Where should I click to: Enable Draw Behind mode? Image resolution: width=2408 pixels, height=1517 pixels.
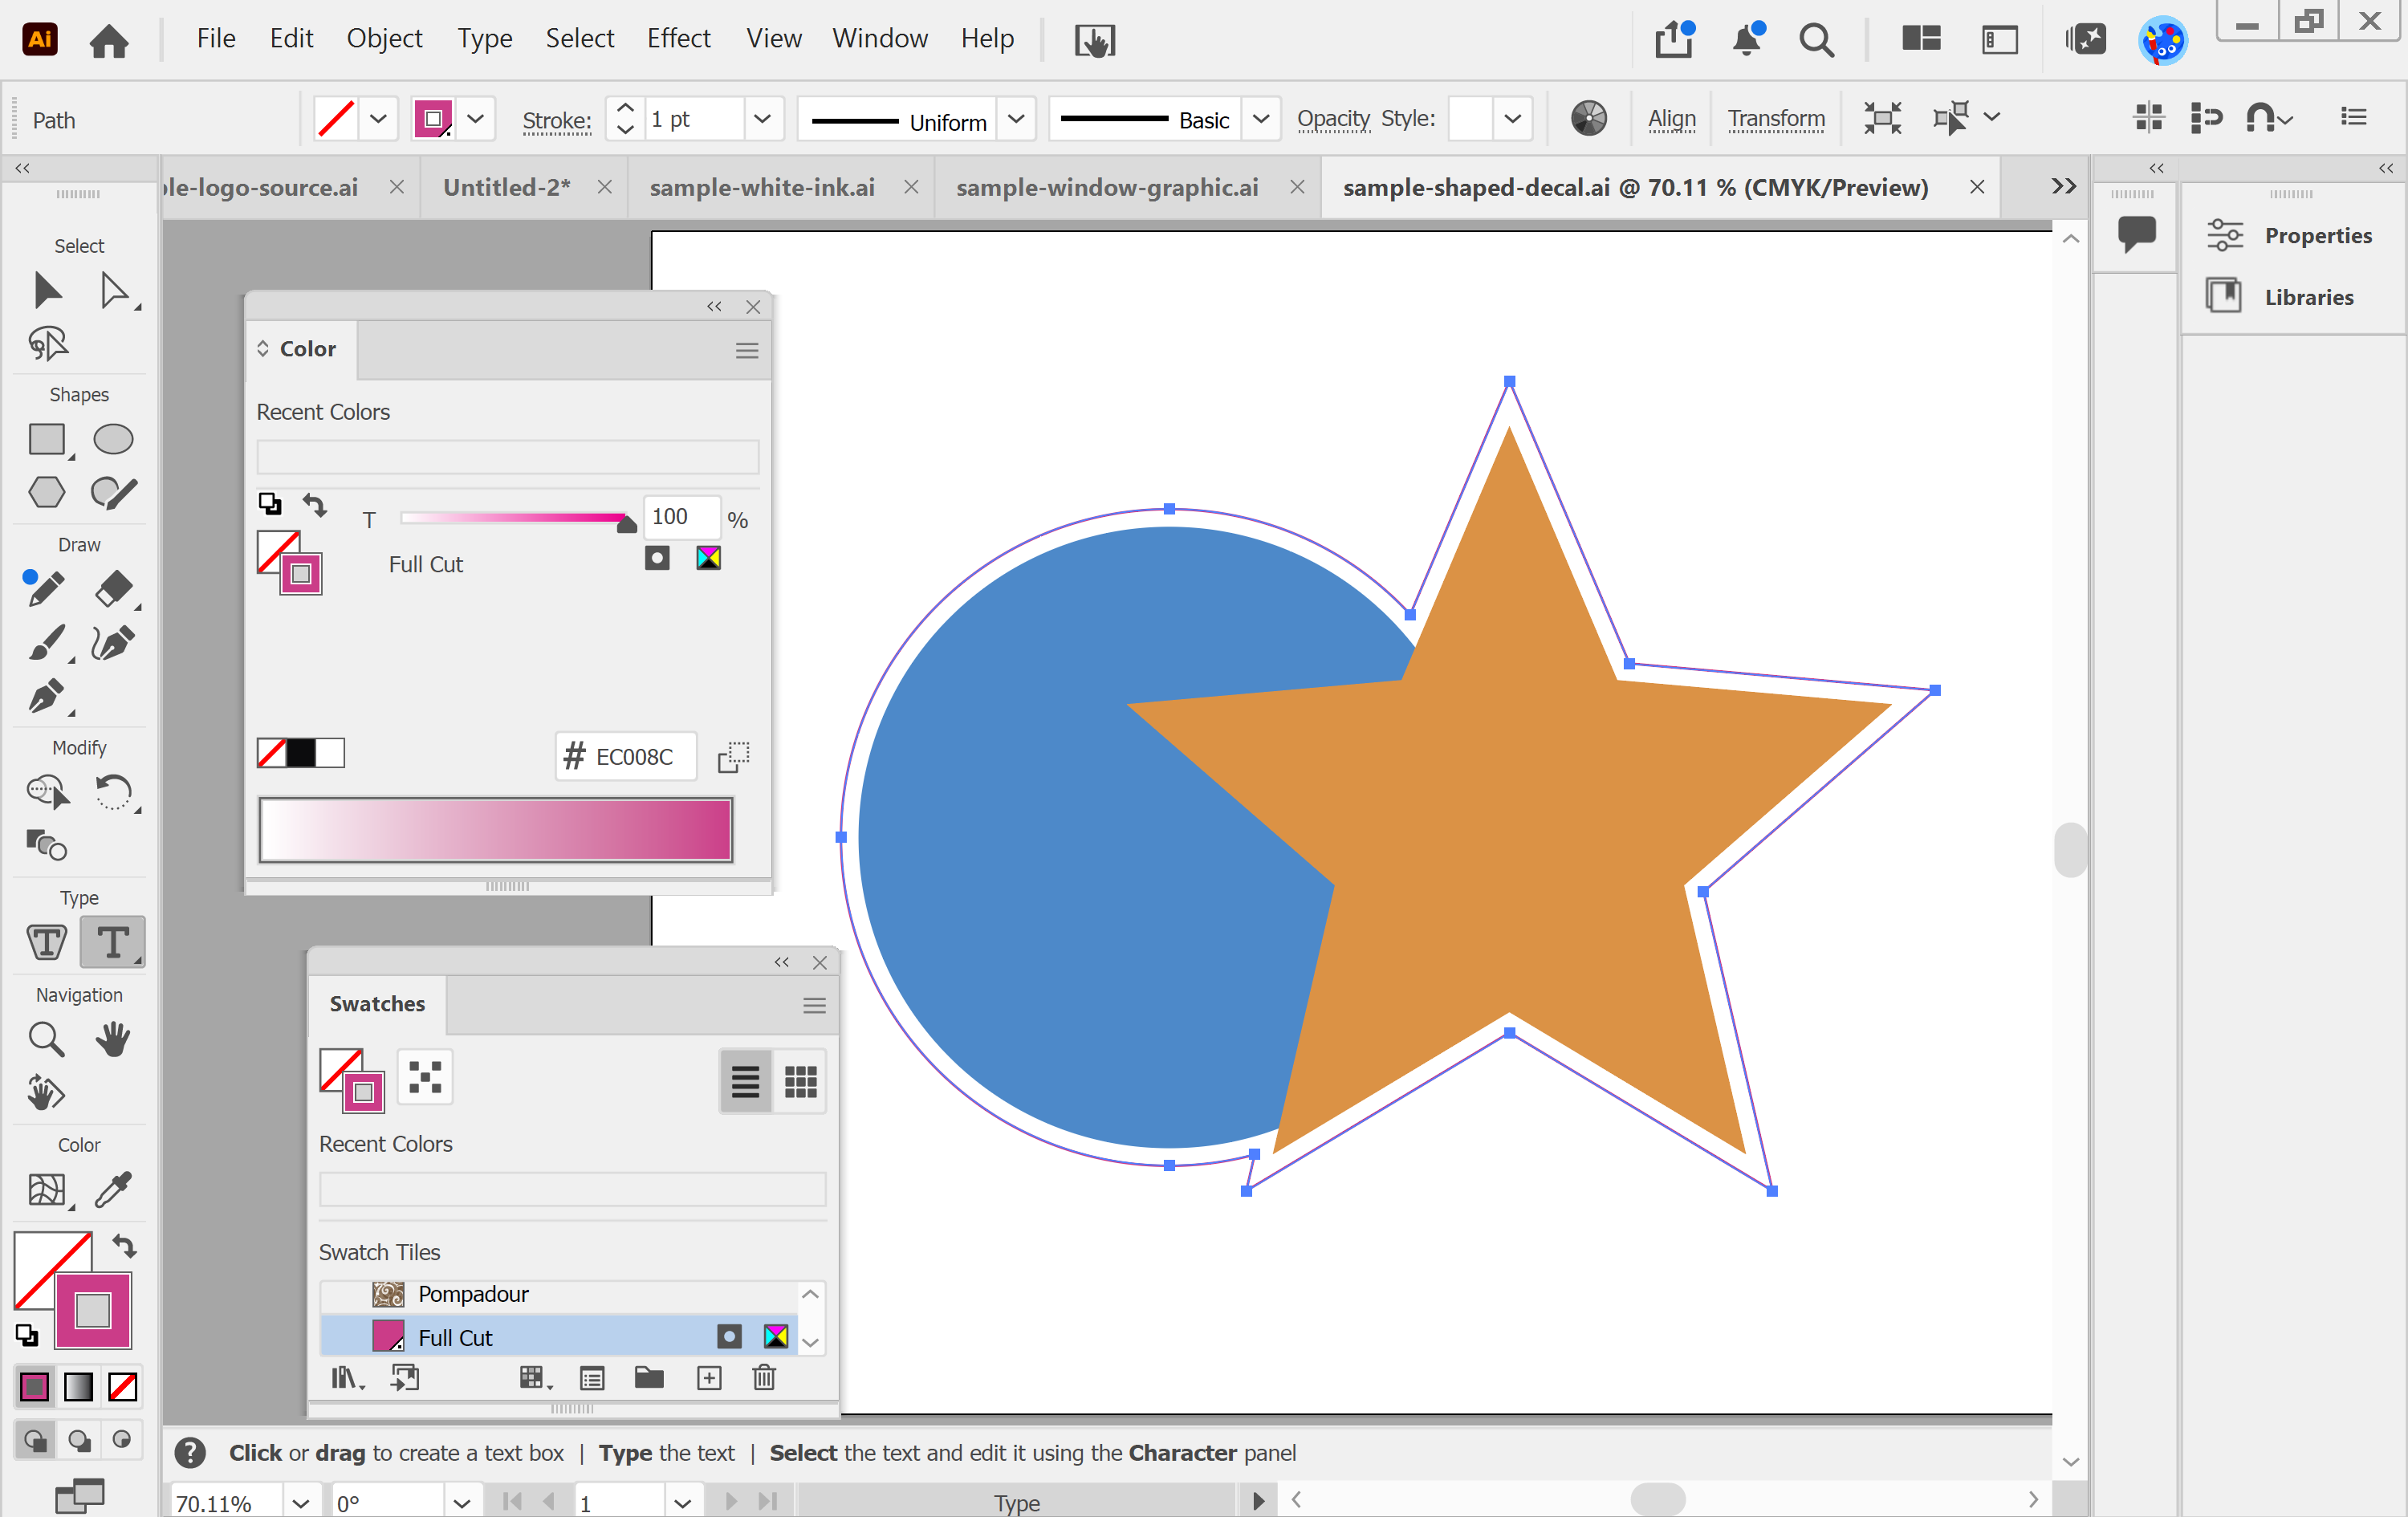(x=79, y=1440)
